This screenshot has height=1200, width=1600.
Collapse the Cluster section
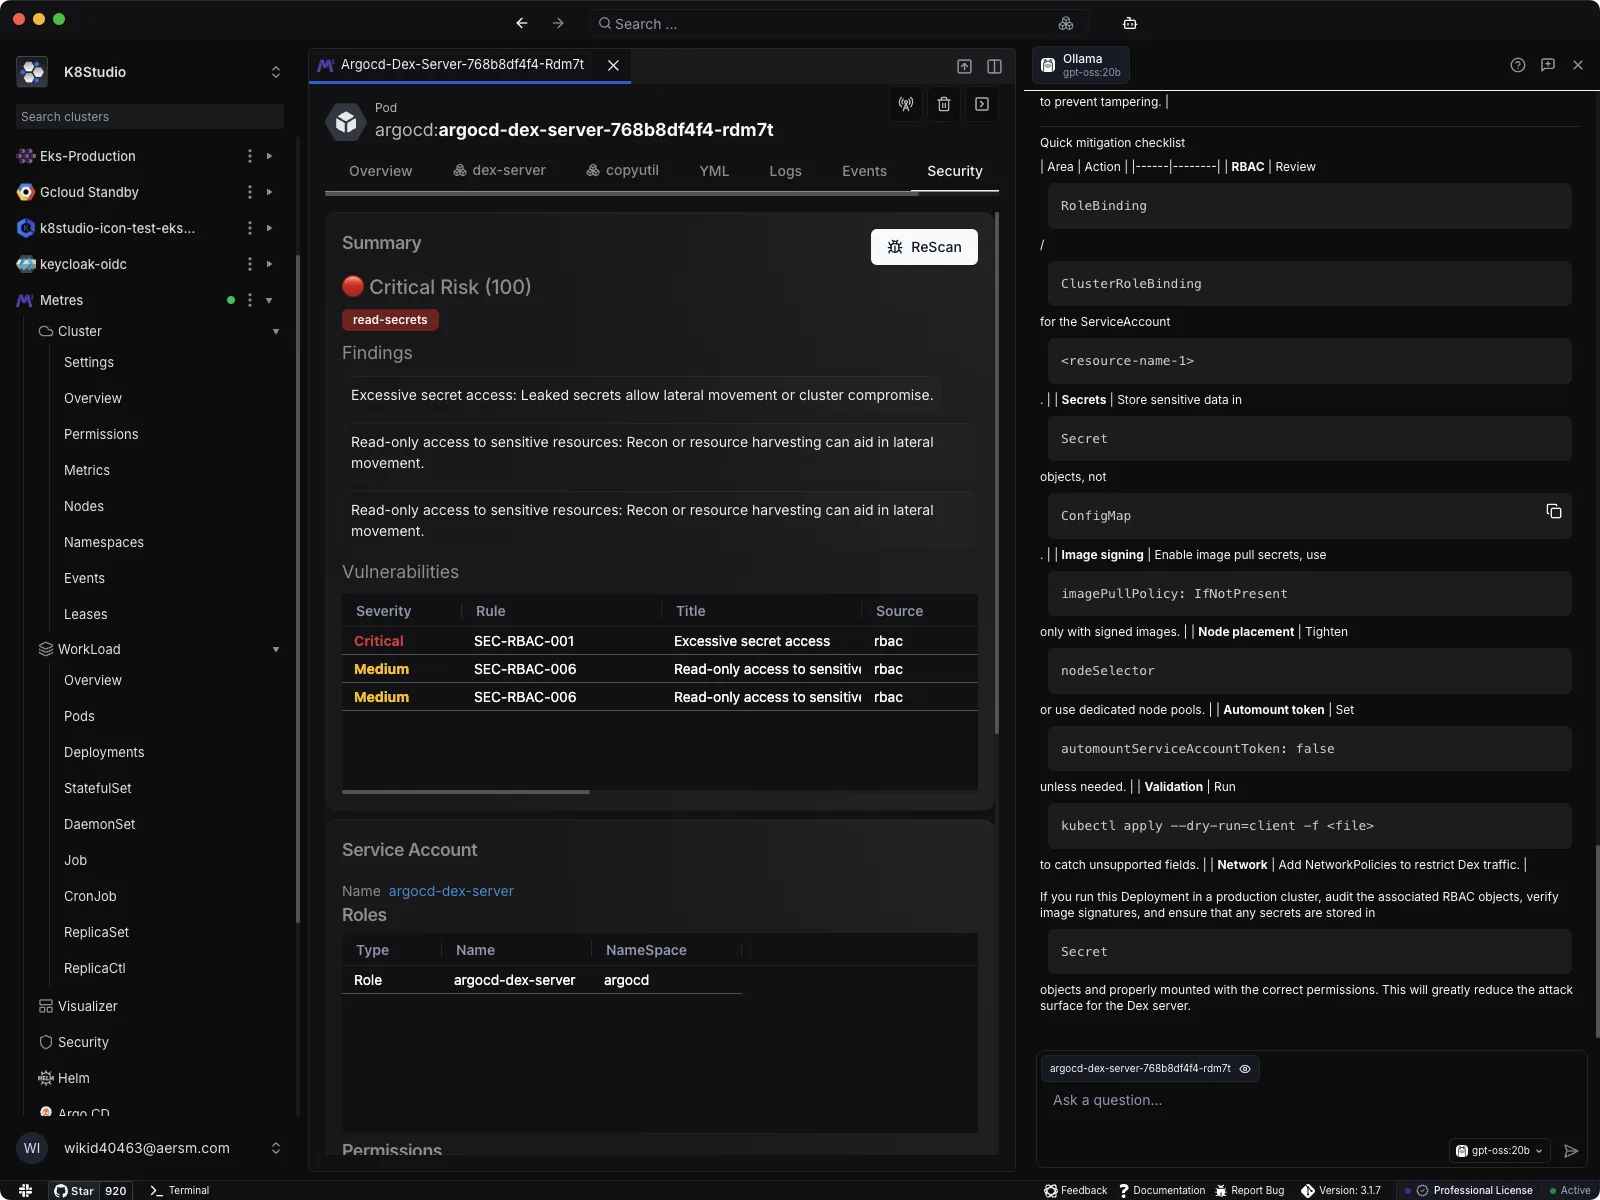click(x=276, y=331)
